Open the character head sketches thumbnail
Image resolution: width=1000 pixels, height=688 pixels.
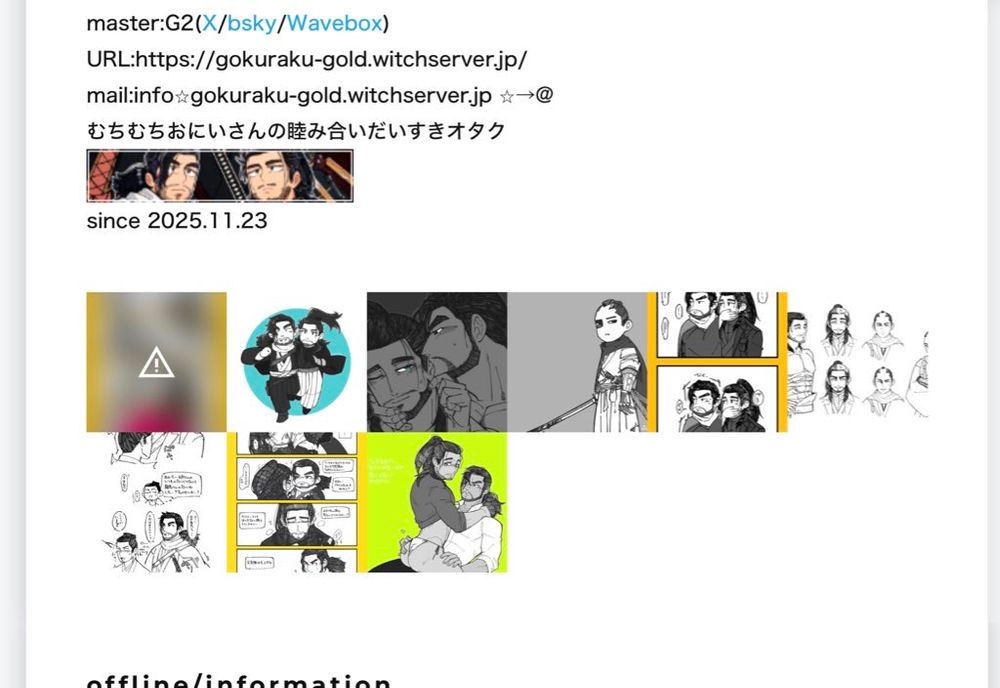pos(858,362)
